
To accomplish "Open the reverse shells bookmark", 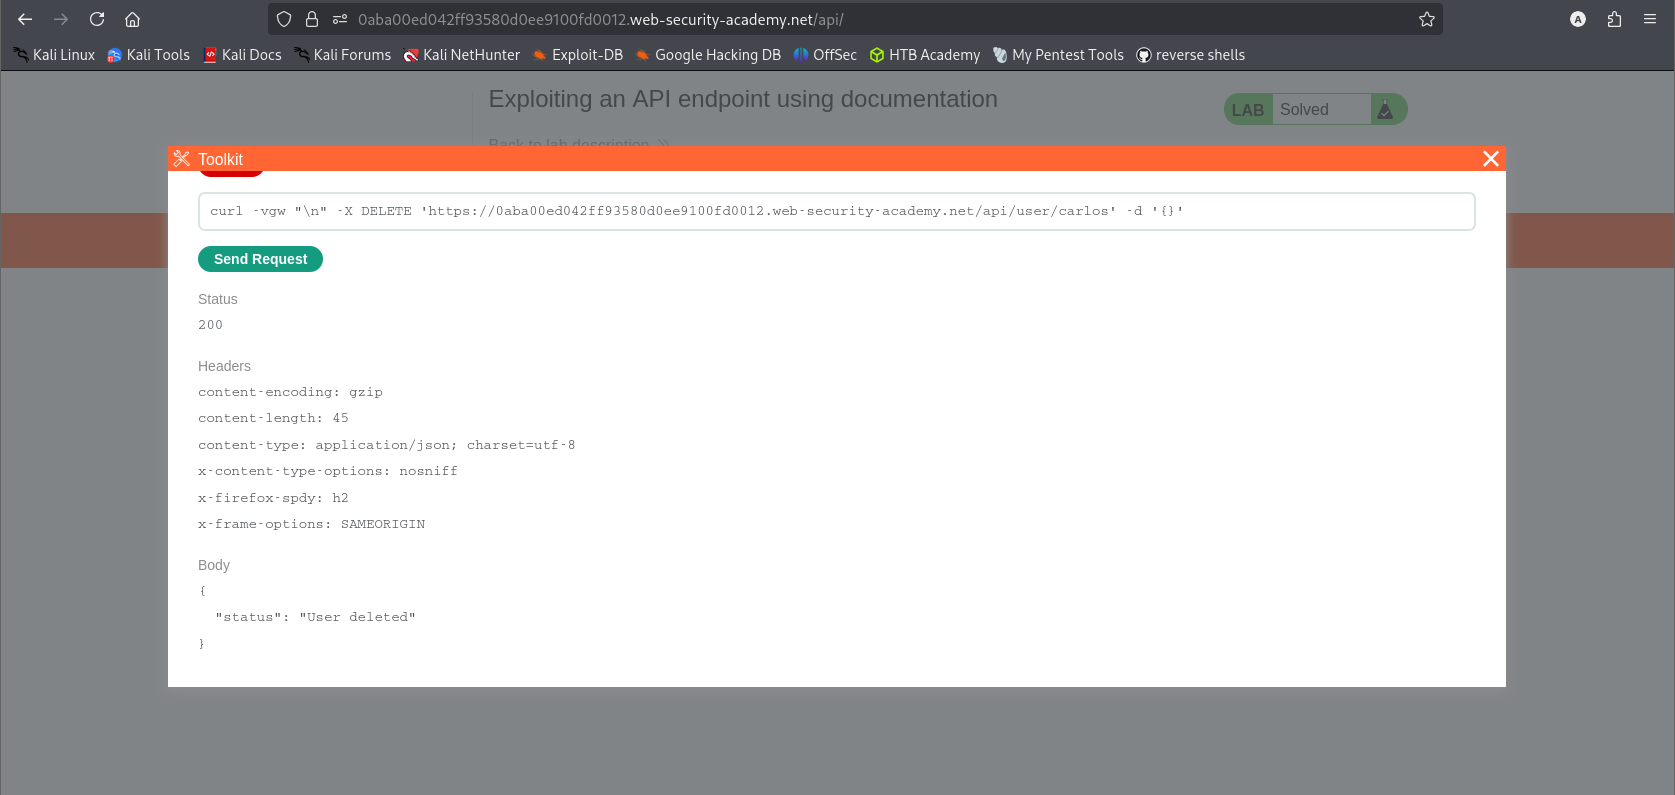I will (x=1190, y=55).
